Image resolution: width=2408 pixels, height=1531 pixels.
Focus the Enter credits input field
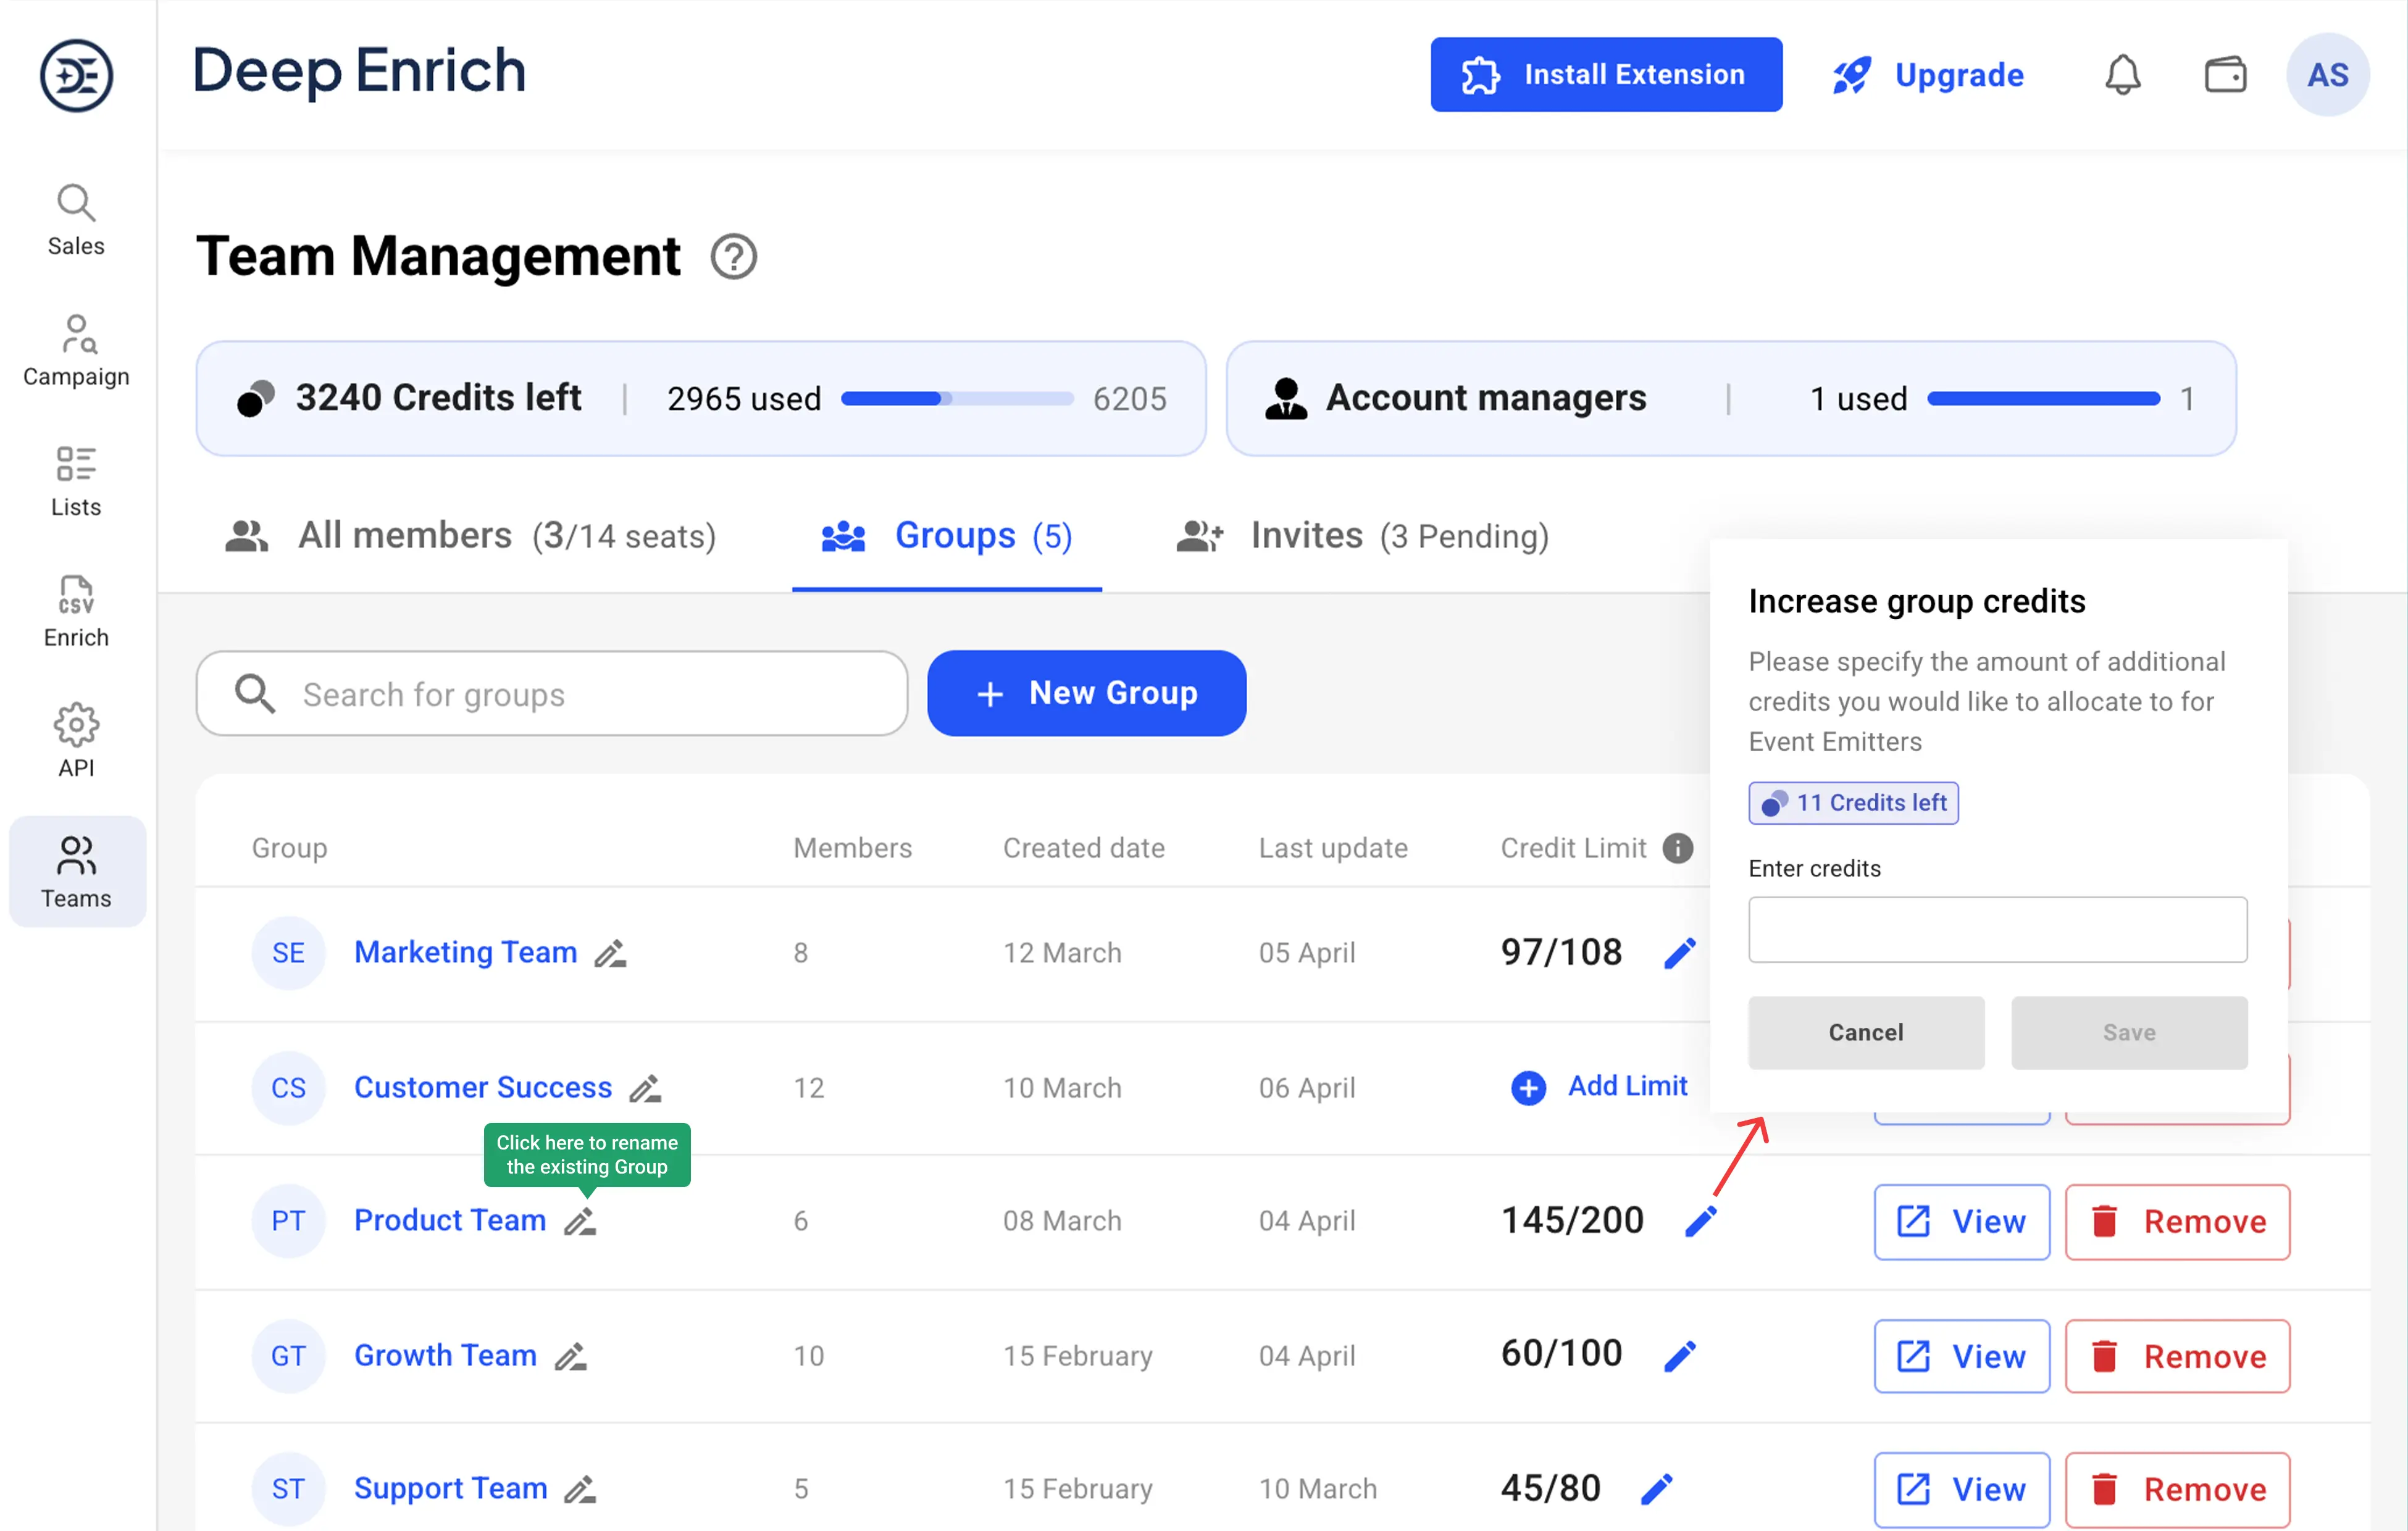click(1997, 929)
